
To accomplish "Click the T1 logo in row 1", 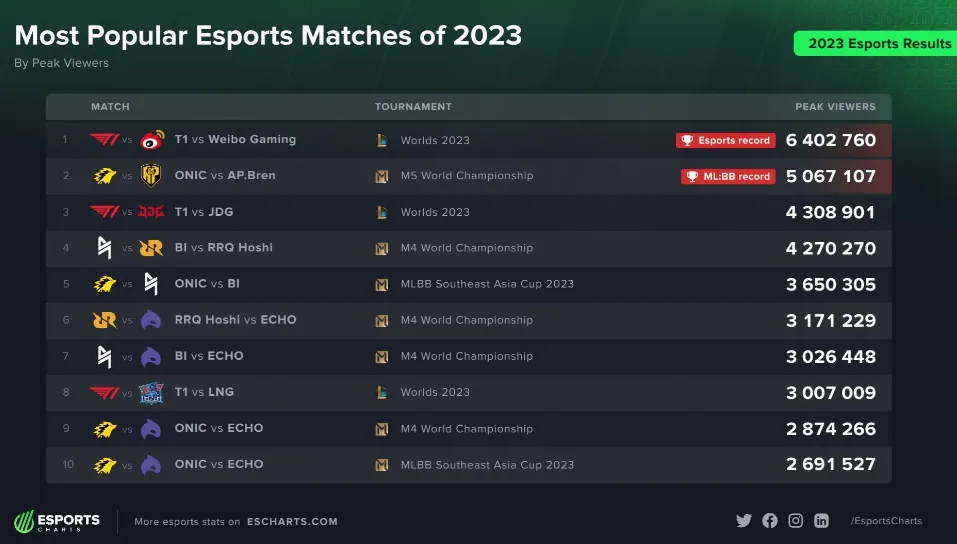I will (x=104, y=140).
